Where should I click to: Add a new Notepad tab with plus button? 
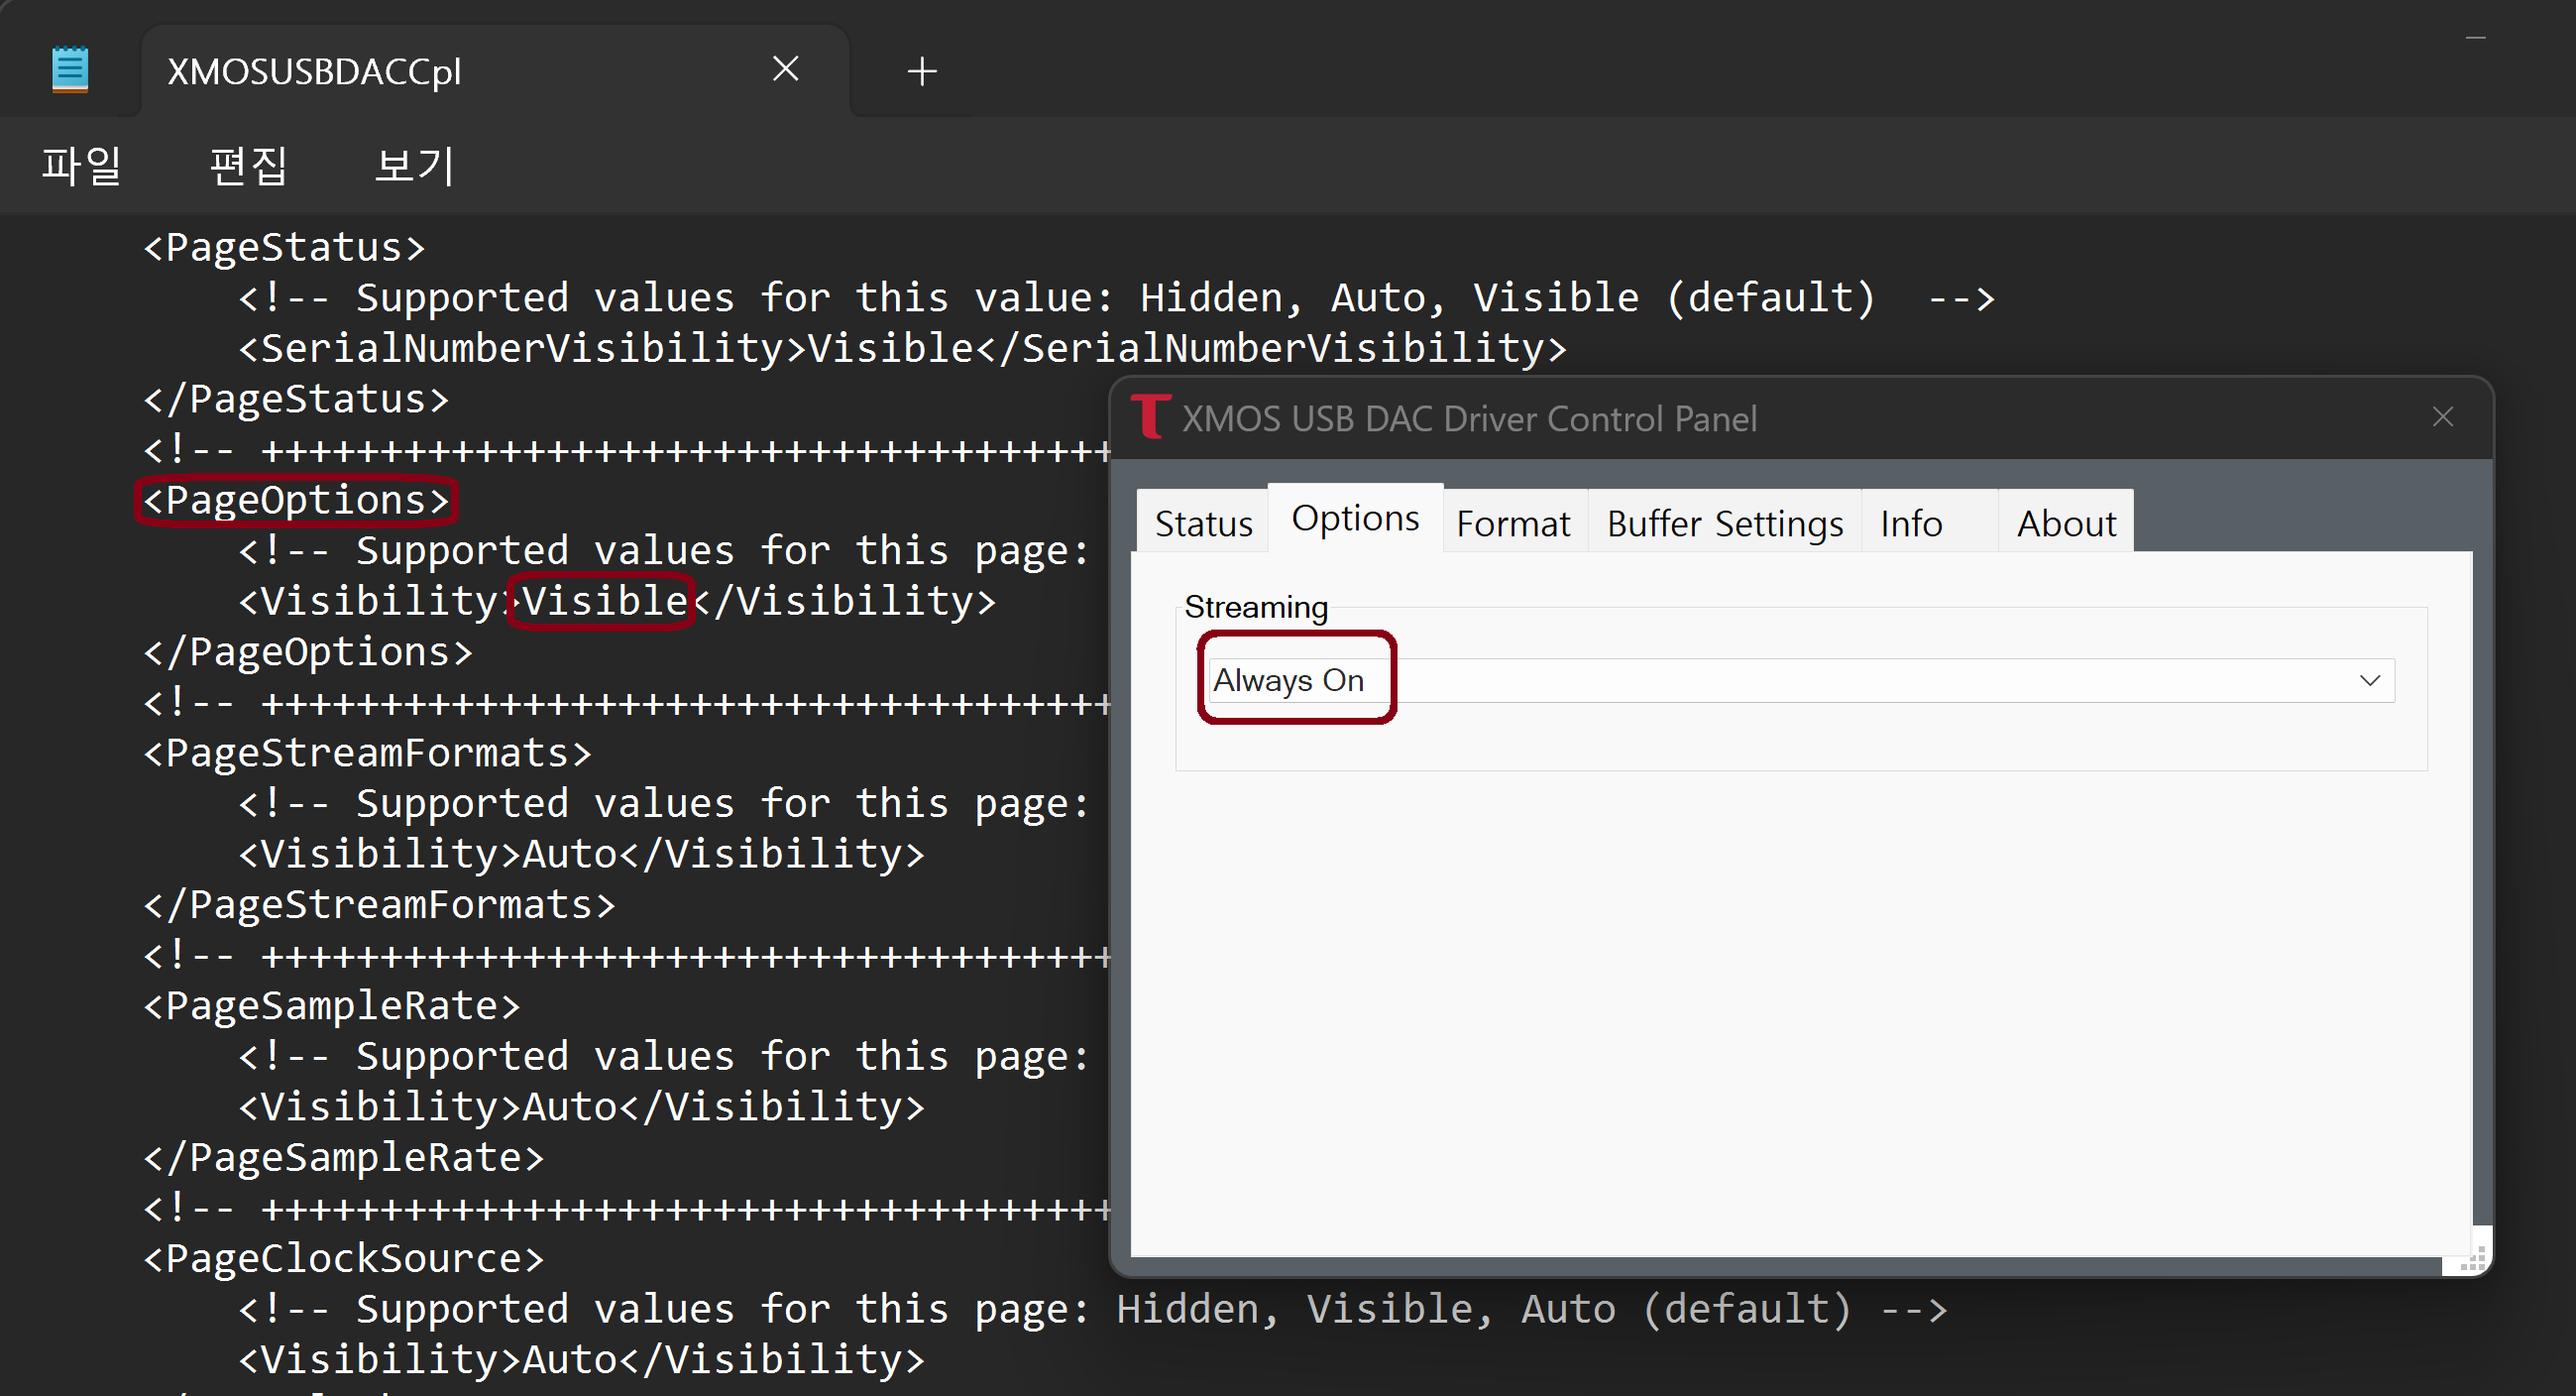tap(921, 71)
